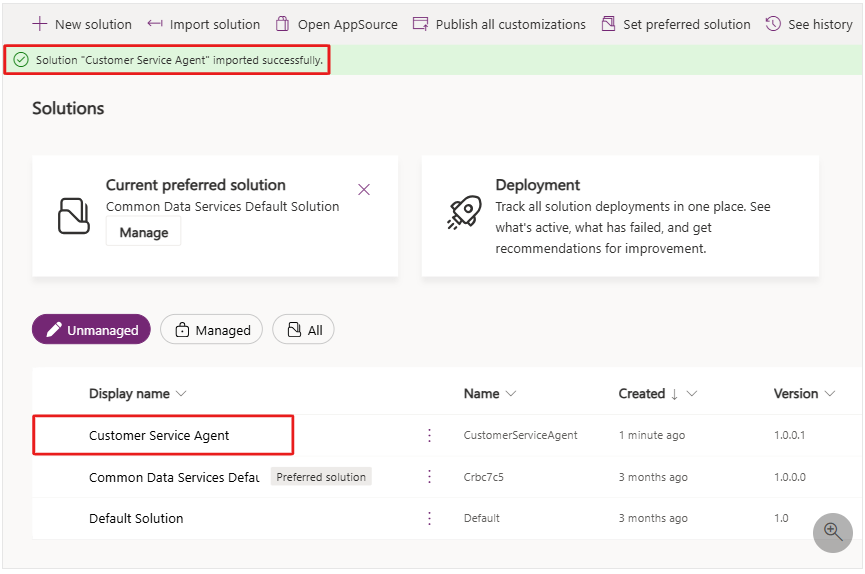This screenshot has width=865, height=574.
Task: Open AppSource via its shopping bag icon
Action: pos(282,24)
